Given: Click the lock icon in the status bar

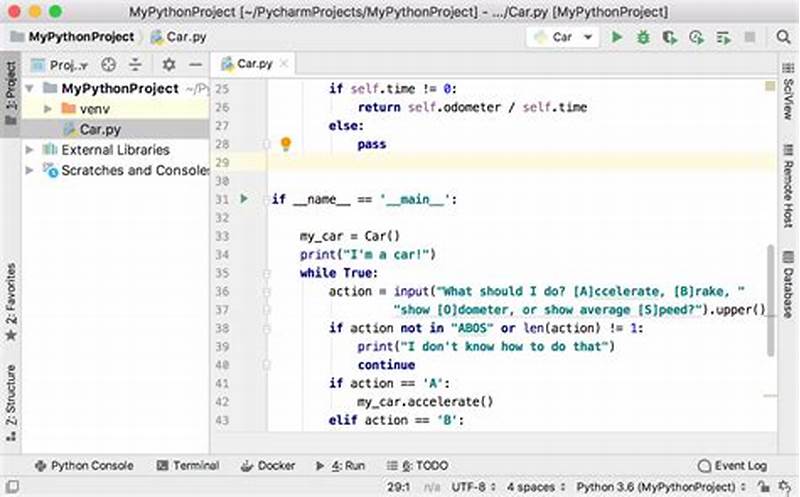Looking at the screenshot, I should click(763, 486).
